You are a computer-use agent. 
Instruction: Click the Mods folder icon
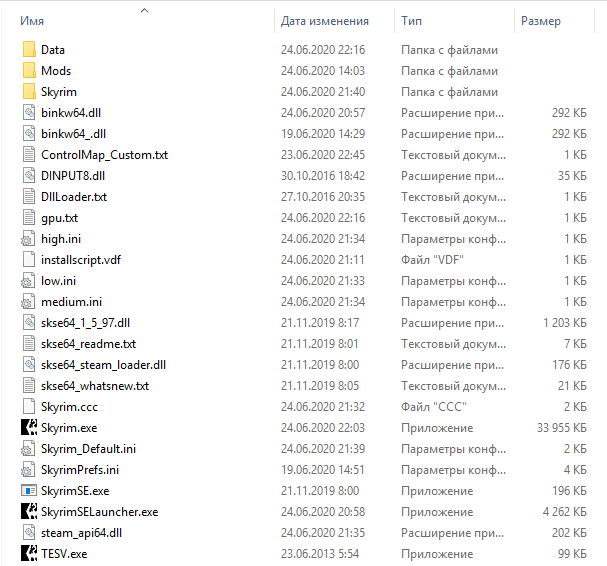(29, 71)
